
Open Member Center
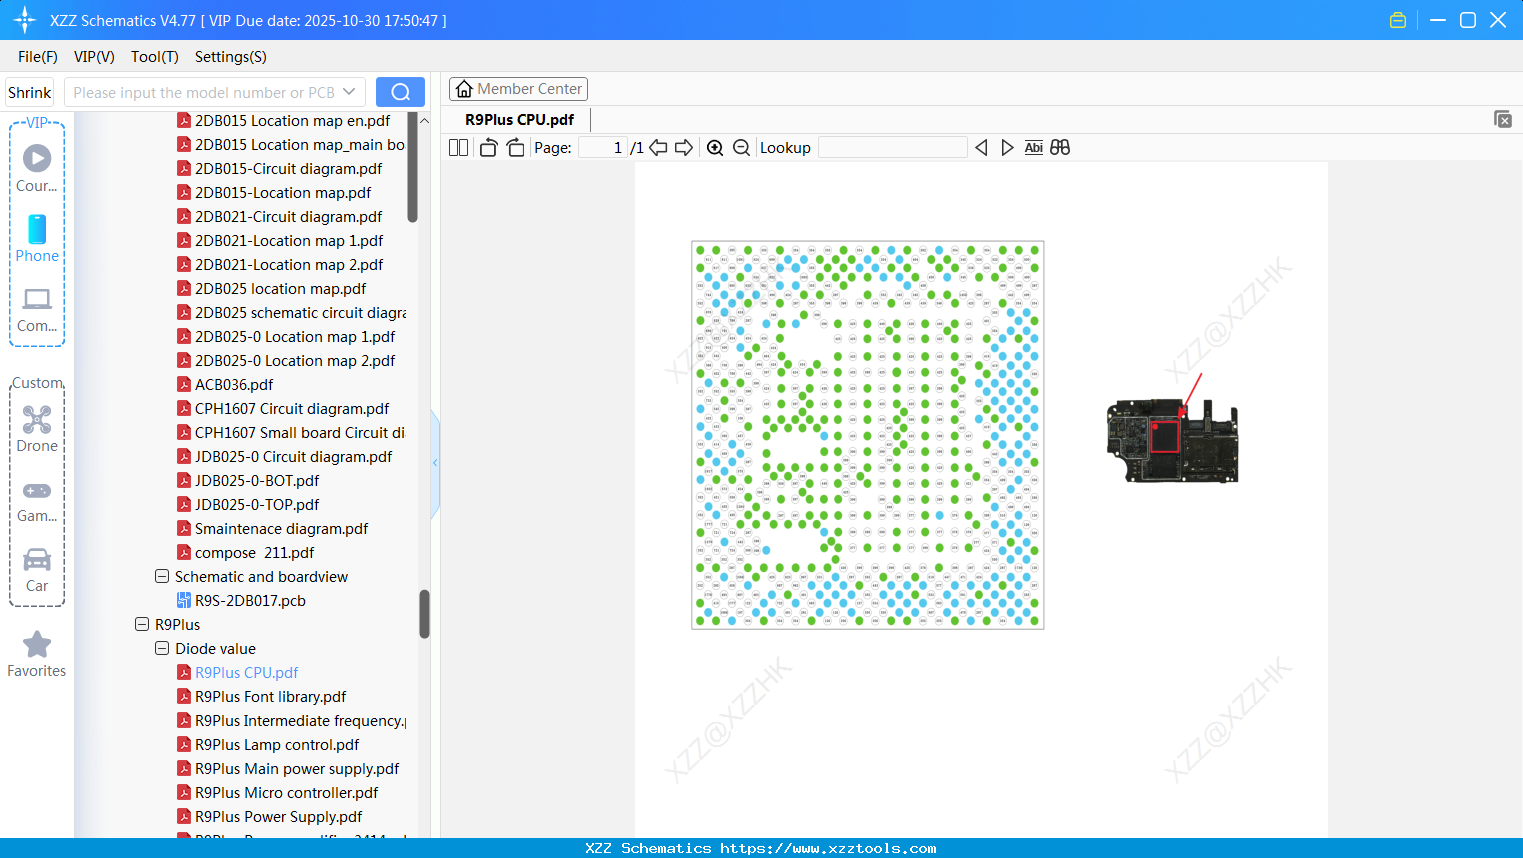[x=518, y=89]
